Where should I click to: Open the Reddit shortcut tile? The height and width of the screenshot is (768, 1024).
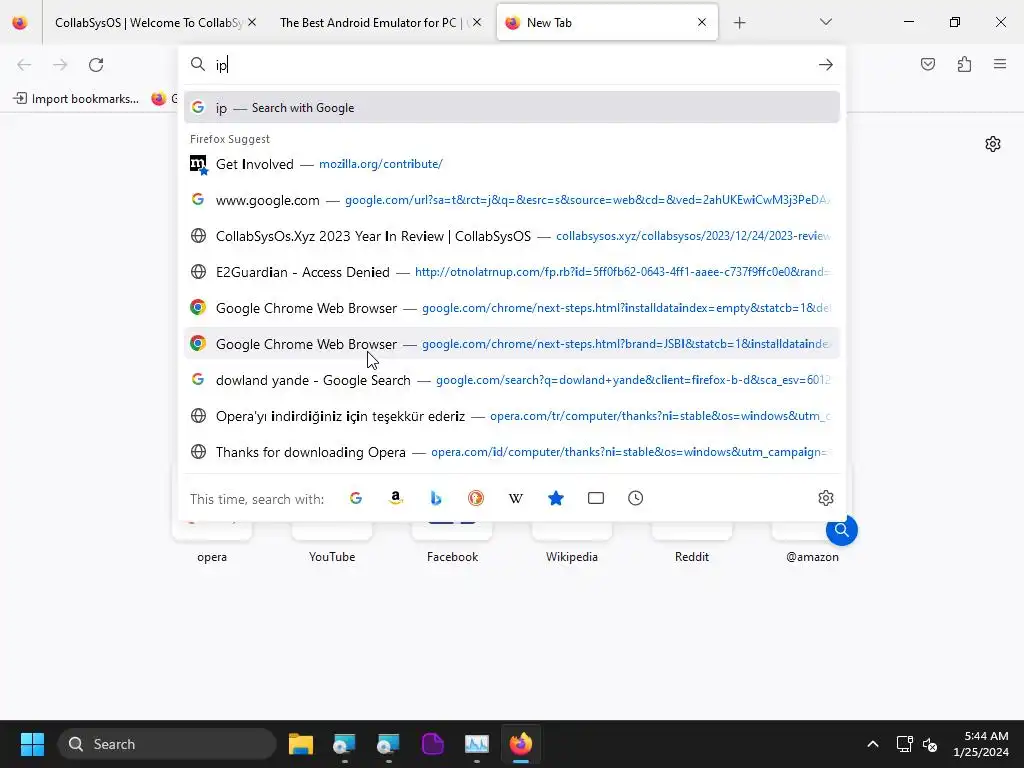pyautogui.click(x=692, y=541)
